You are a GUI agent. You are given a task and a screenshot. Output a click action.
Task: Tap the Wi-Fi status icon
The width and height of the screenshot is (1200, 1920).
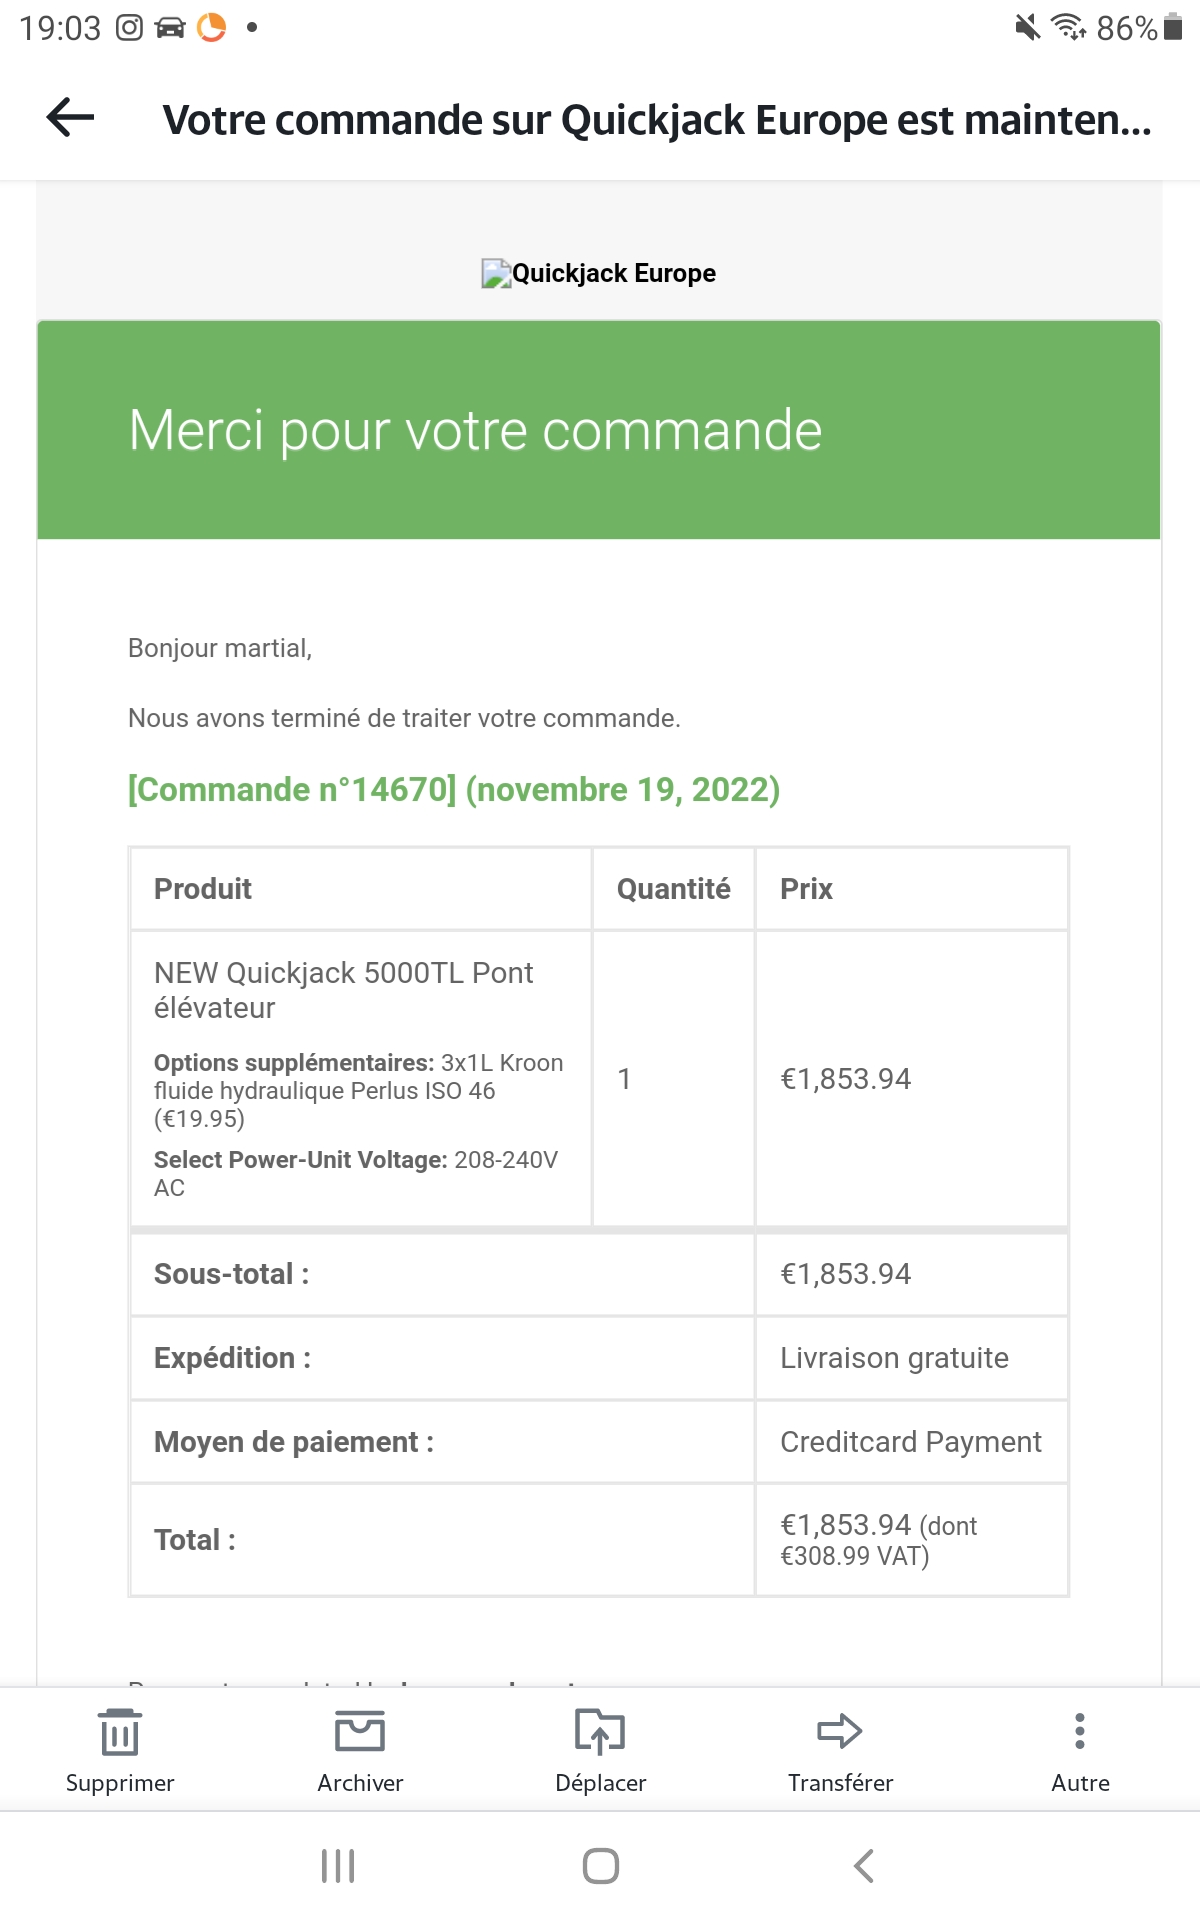[x=1069, y=27]
